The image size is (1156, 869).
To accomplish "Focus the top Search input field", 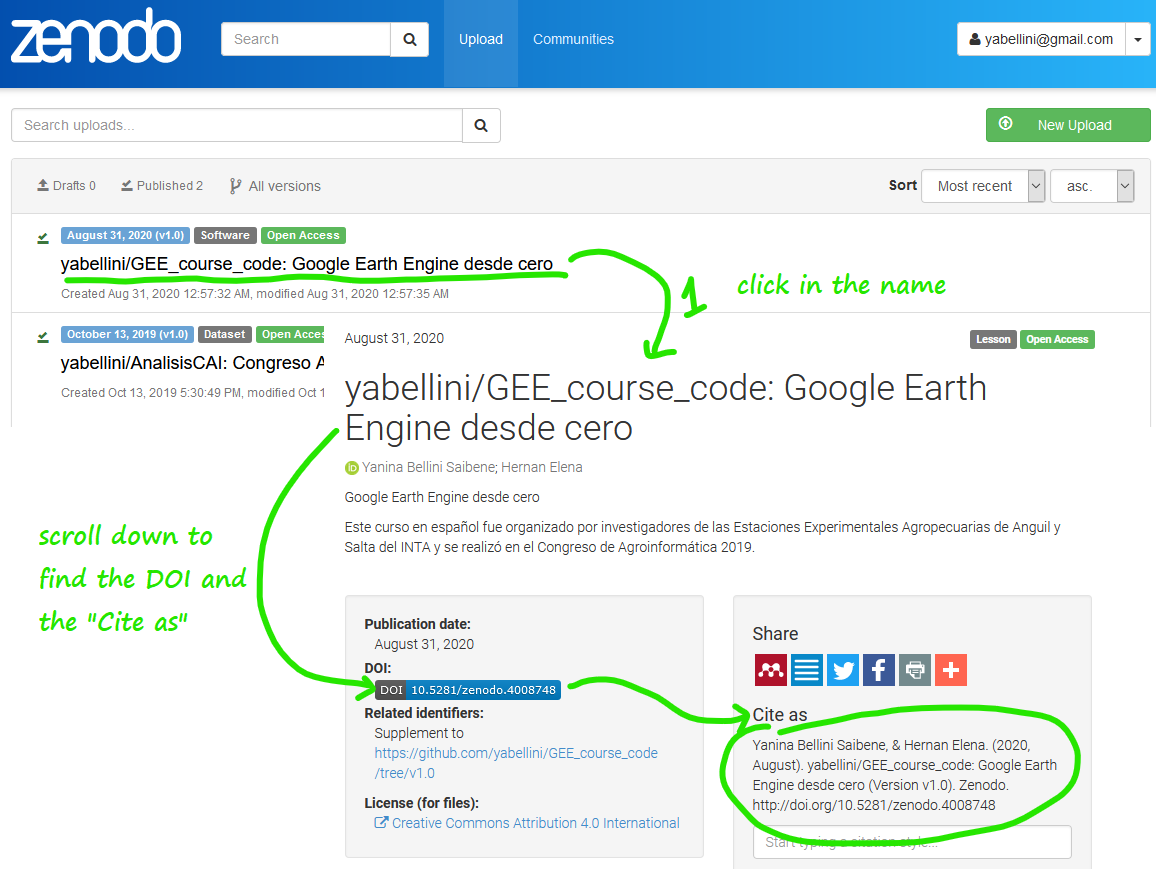I will 305,39.
